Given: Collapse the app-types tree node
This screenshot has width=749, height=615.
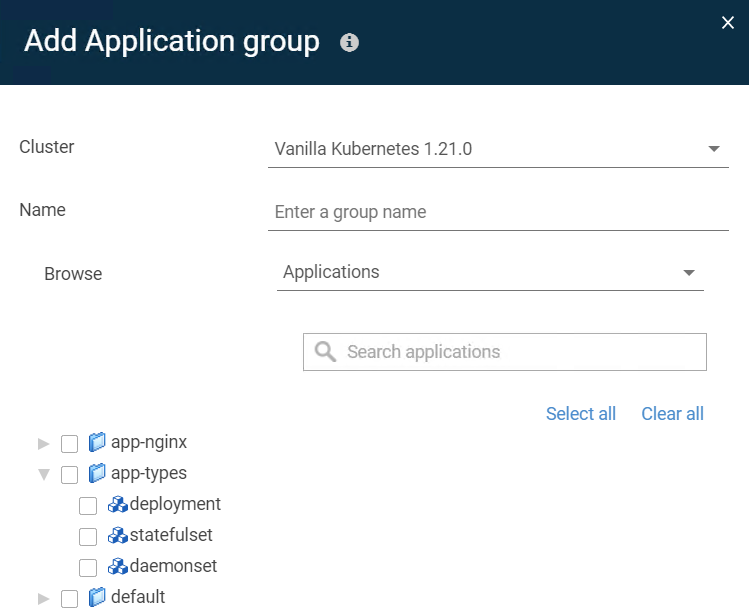Looking at the screenshot, I should pos(44,475).
